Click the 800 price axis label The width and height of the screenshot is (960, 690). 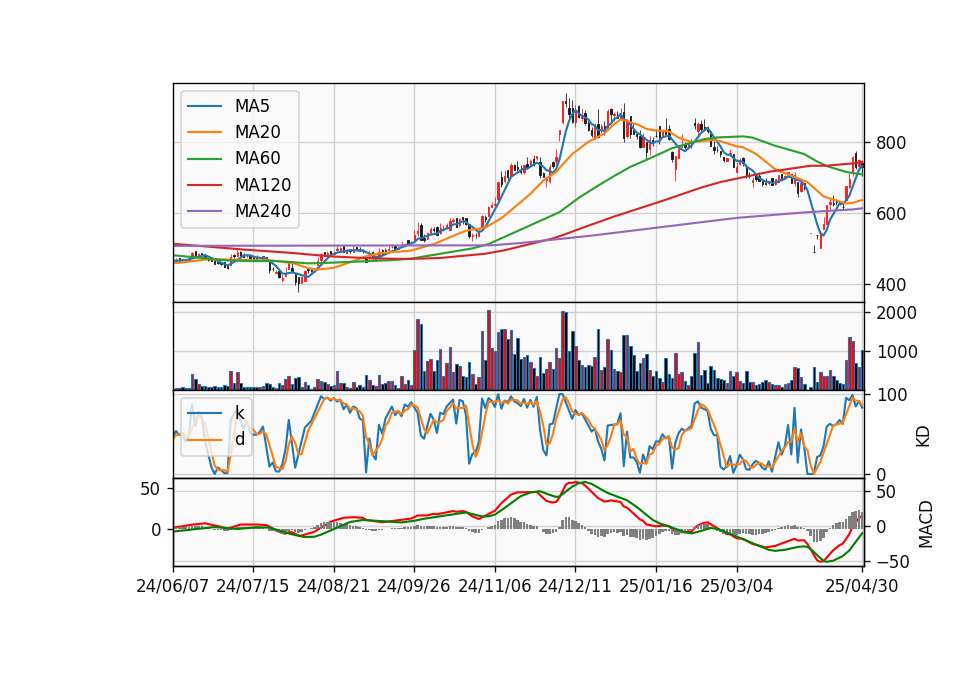[x=891, y=143]
